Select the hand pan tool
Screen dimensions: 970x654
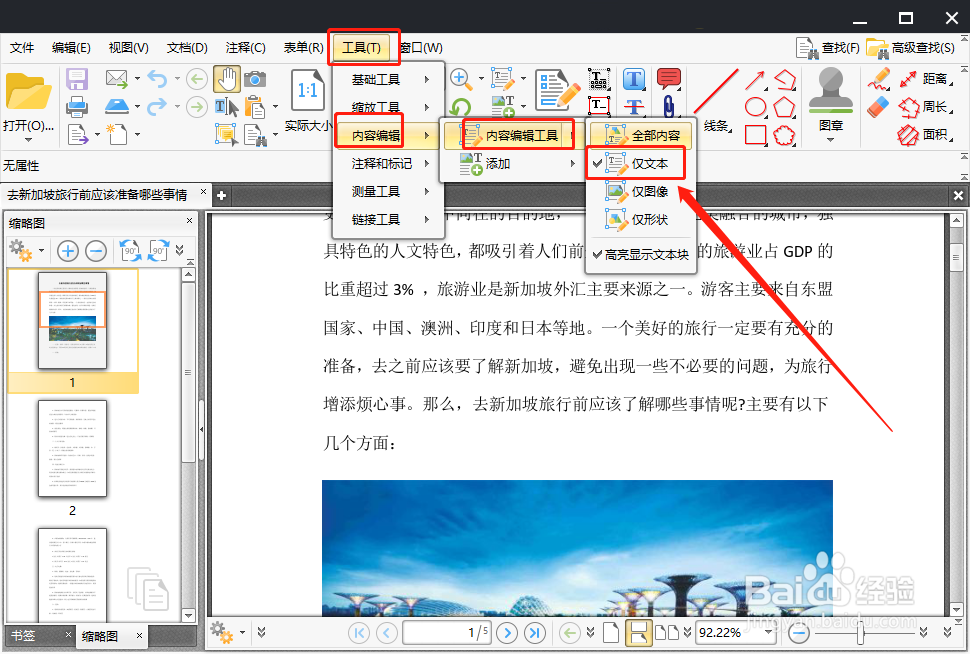coord(227,79)
